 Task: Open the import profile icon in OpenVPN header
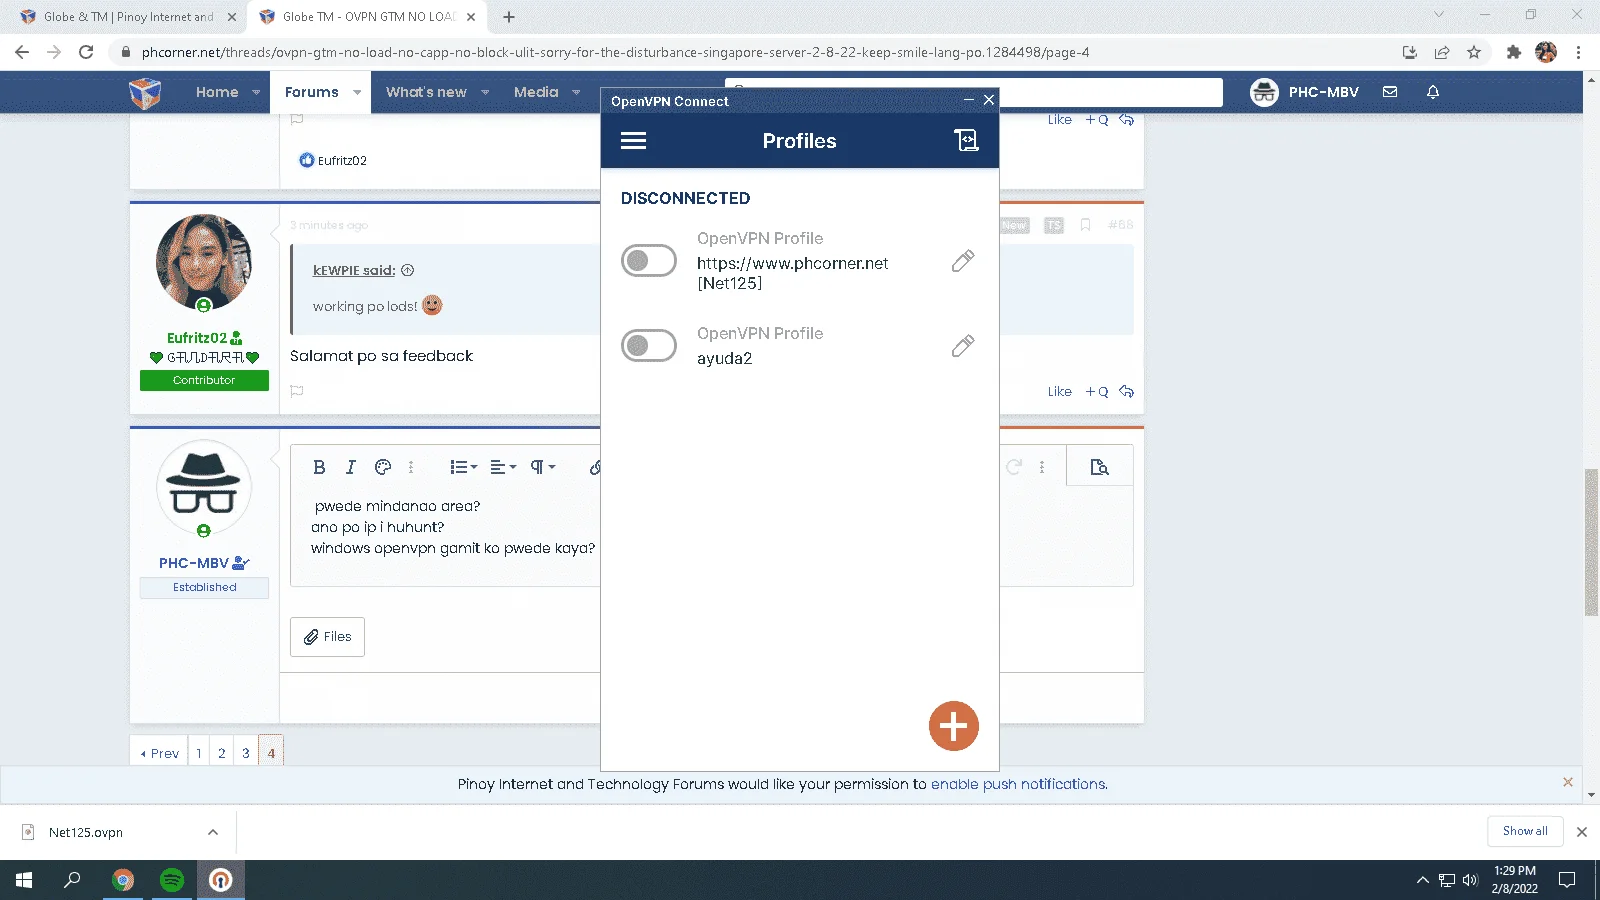pyautogui.click(x=966, y=141)
